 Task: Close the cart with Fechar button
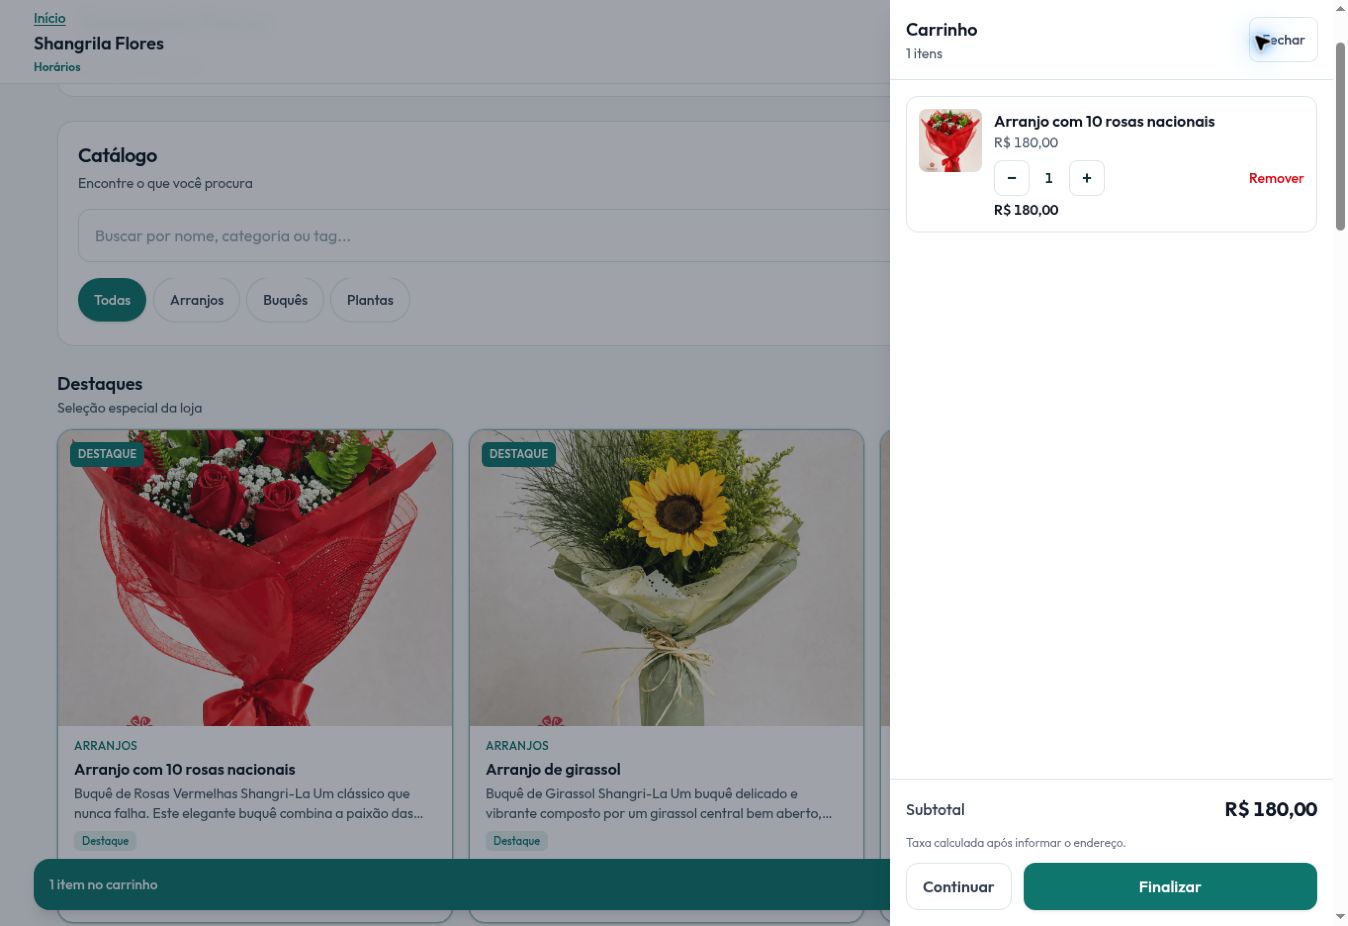click(1283, 40)
